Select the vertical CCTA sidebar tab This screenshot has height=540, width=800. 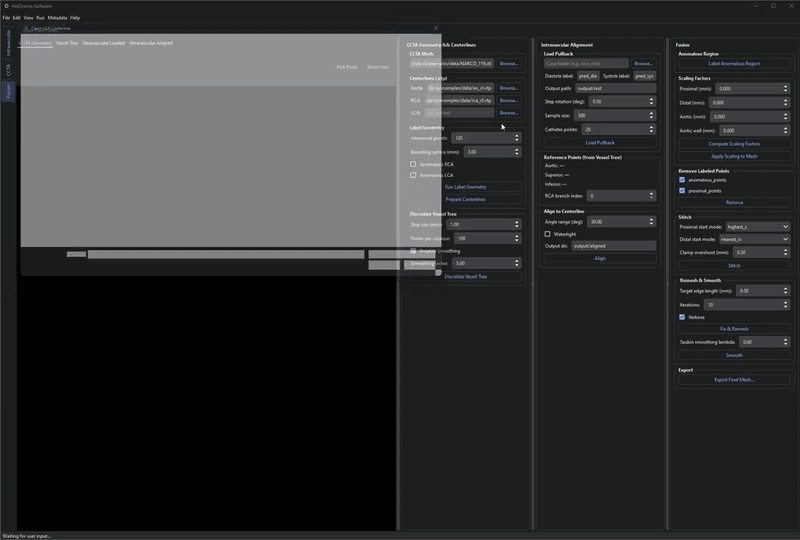point(8,70)
